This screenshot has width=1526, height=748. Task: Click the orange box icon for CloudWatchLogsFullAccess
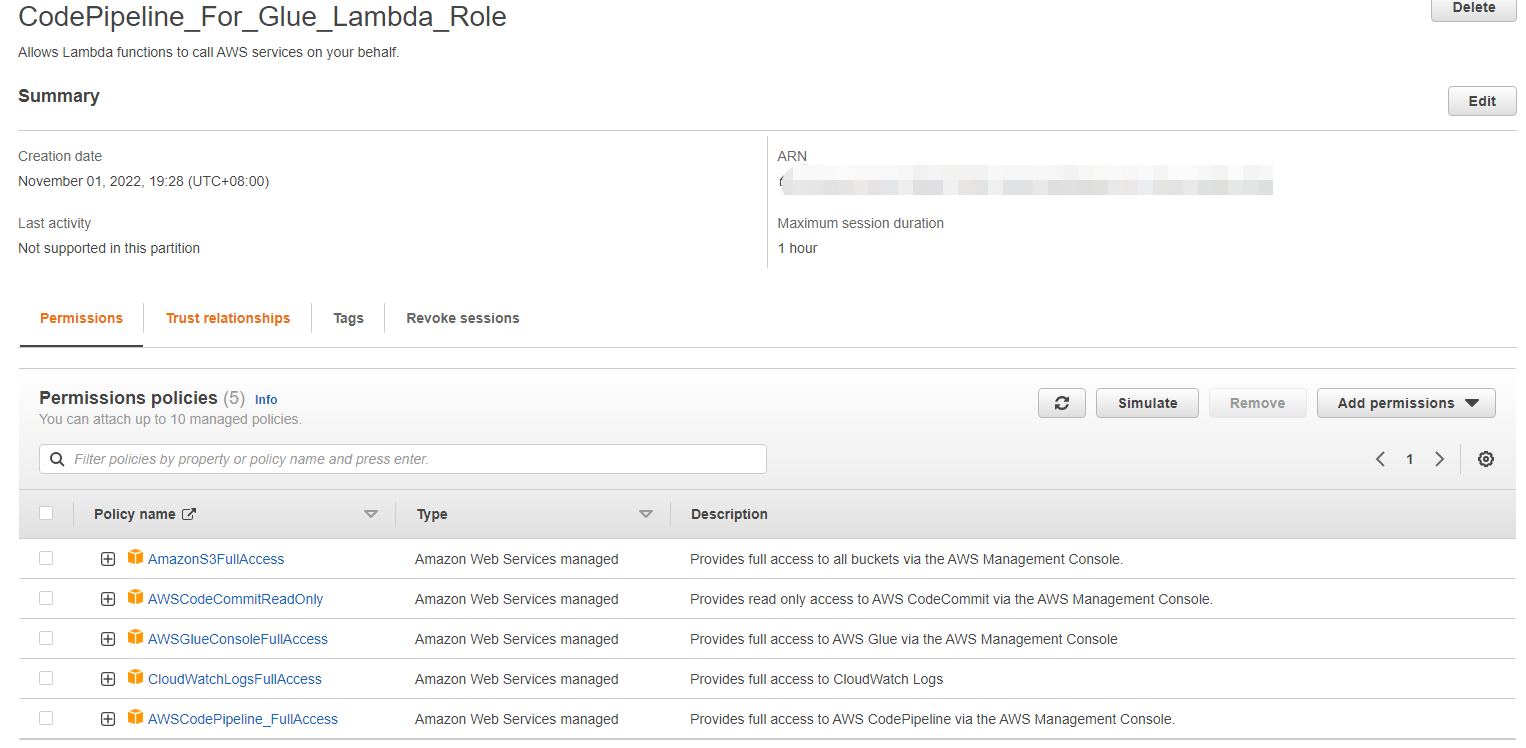(136, 678)
